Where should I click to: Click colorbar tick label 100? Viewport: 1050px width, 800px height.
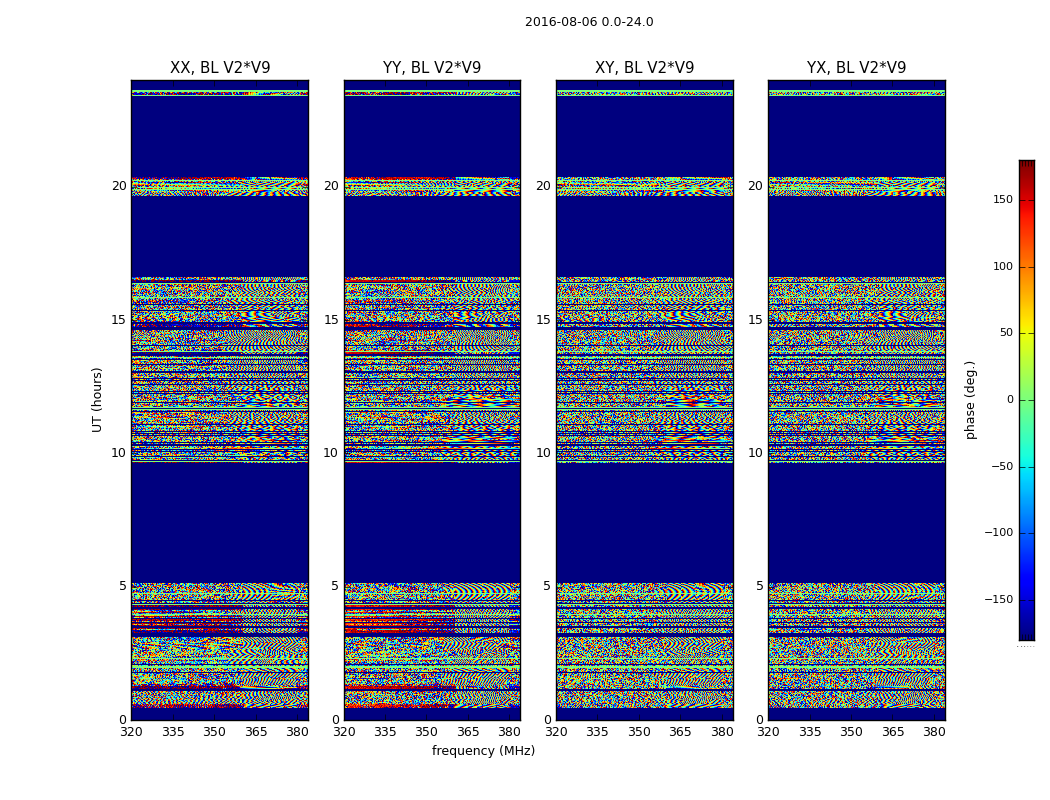point(1002,266)
